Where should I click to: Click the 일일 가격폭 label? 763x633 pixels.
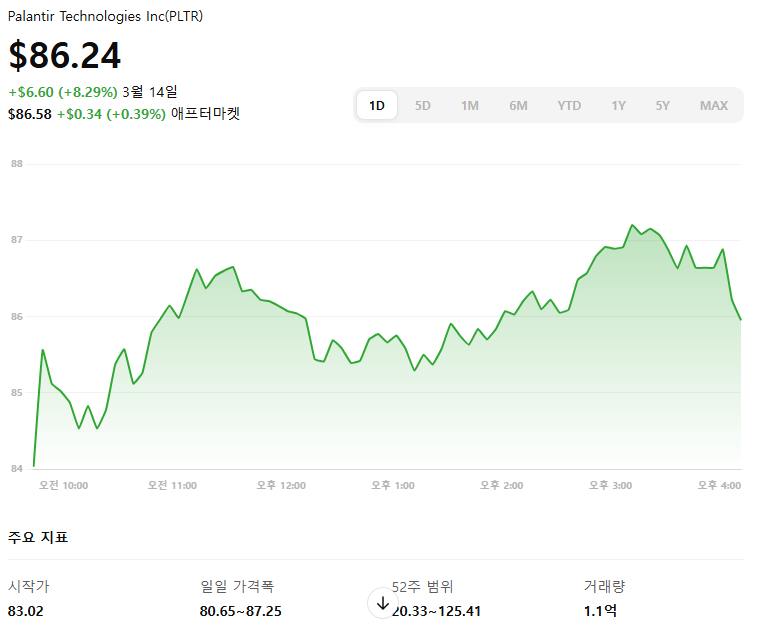tap(237, 586)
